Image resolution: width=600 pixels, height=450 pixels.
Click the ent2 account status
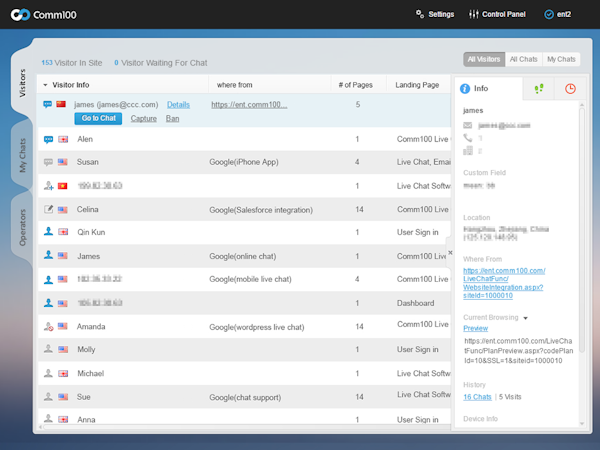click(x=558, y=14)
